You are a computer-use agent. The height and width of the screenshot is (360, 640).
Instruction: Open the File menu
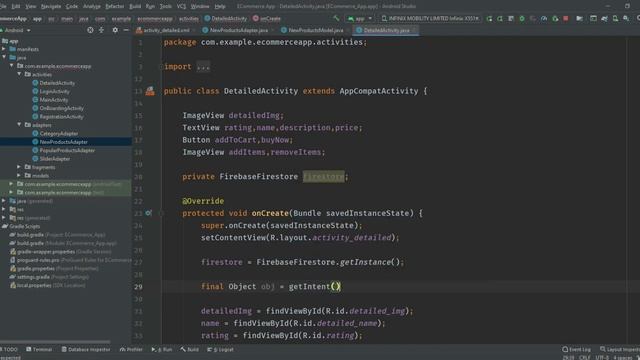pyautogui.click(x=3, y=6)
